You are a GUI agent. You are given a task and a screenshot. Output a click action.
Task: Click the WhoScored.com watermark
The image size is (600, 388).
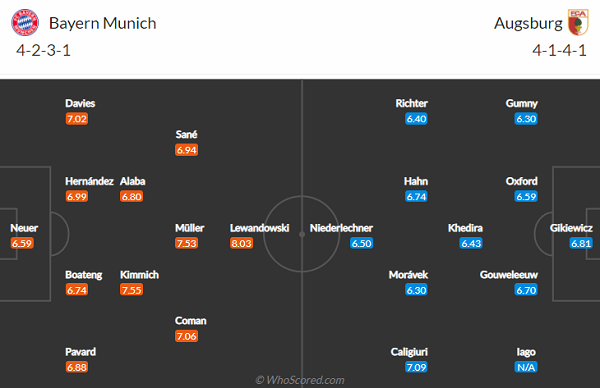tap(300, 380)
